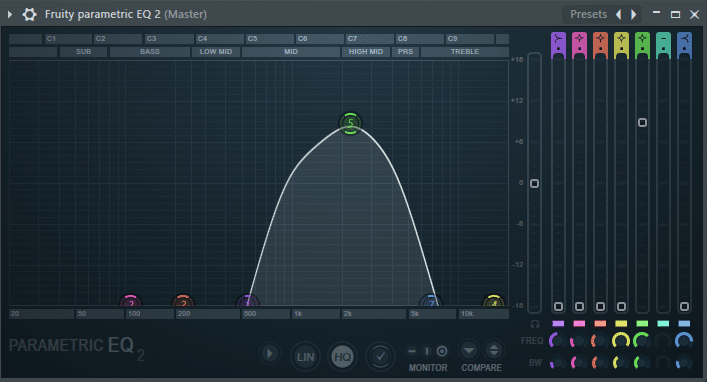The image size is (707, 382).
Task: Expand the plugin menu arrow beside the gear
Action: [9, 14]
